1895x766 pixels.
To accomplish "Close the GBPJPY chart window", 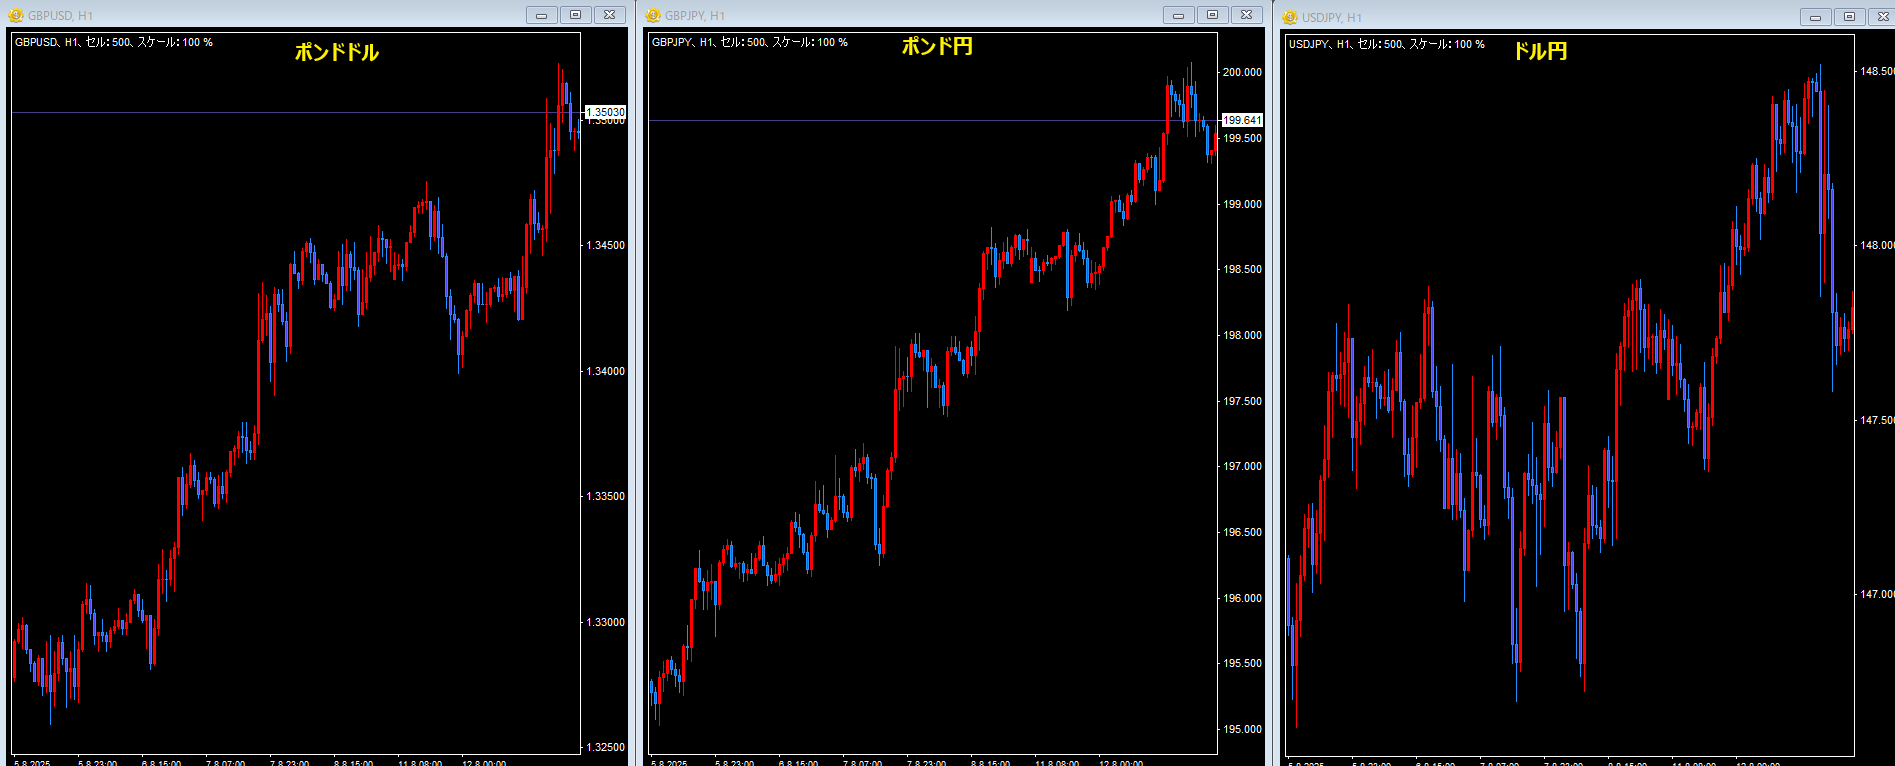I will coord(1246,15).
